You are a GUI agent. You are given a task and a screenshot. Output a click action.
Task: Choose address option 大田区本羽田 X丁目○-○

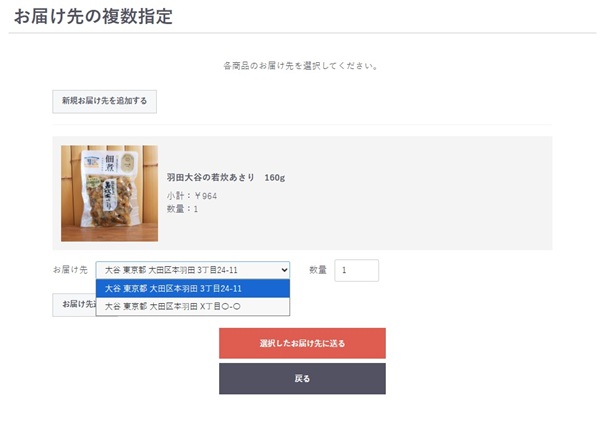tap(192, 306)
